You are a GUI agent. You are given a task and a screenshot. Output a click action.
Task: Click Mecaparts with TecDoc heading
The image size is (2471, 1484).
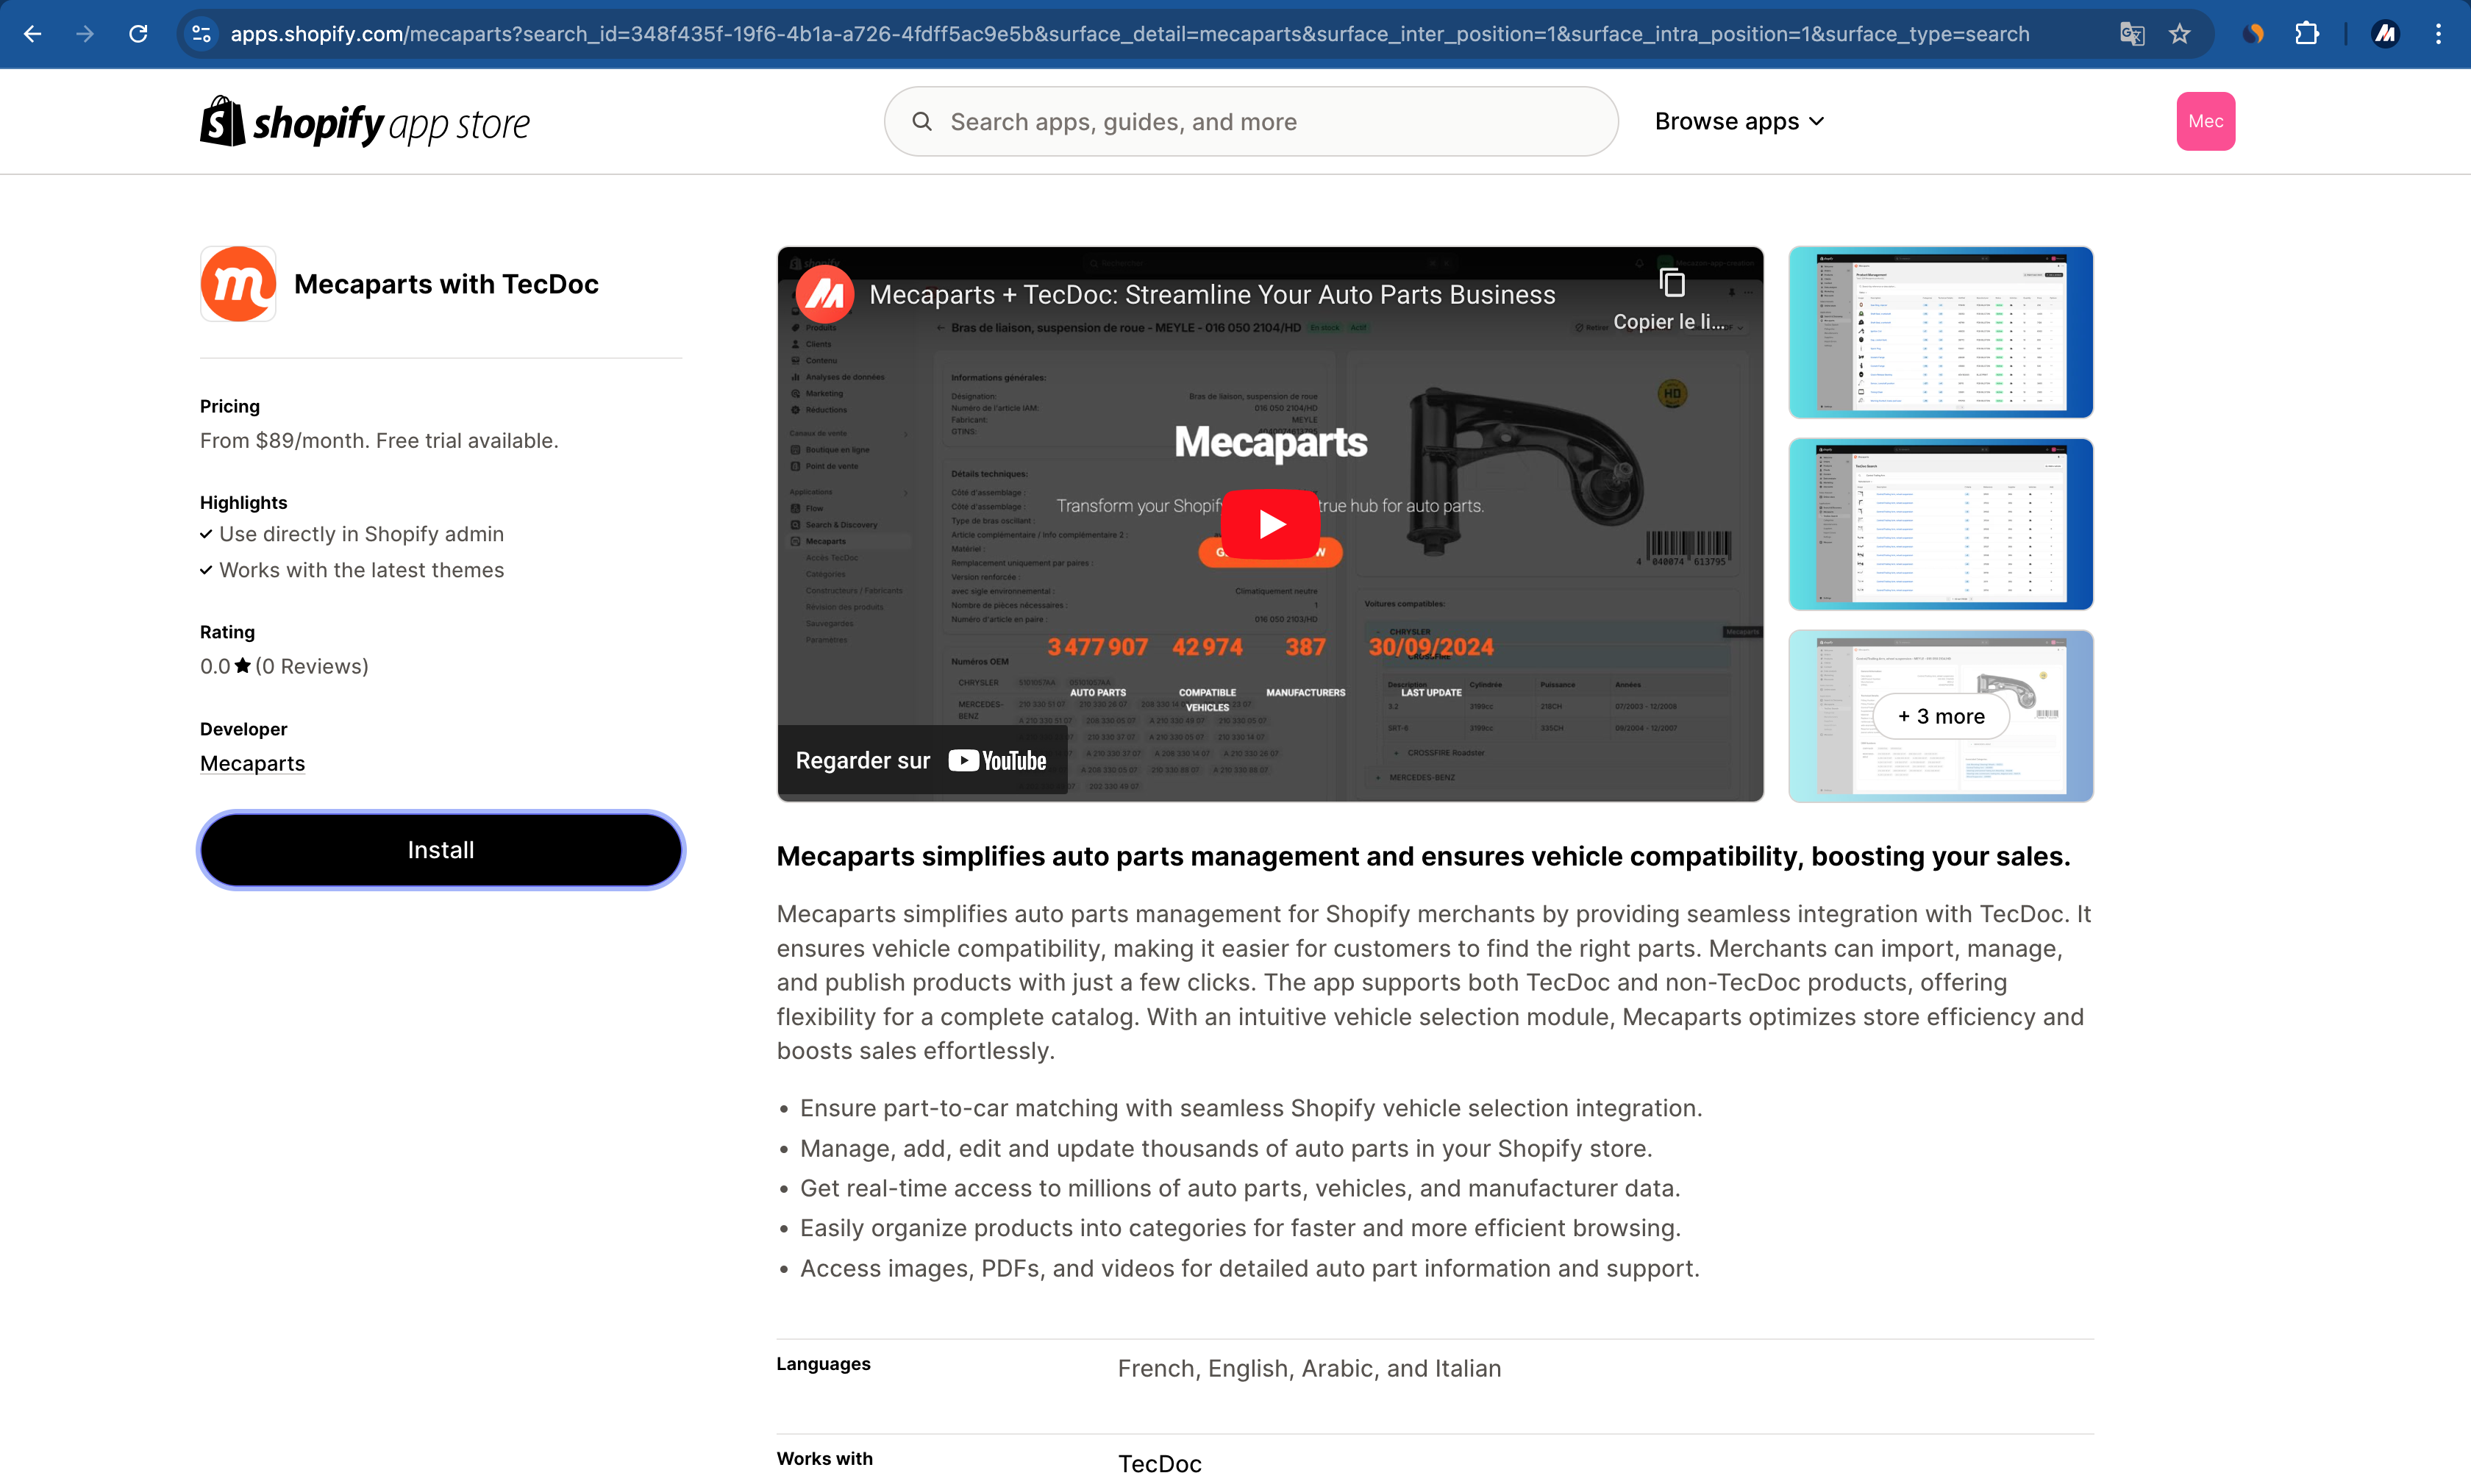pos(446,284)
